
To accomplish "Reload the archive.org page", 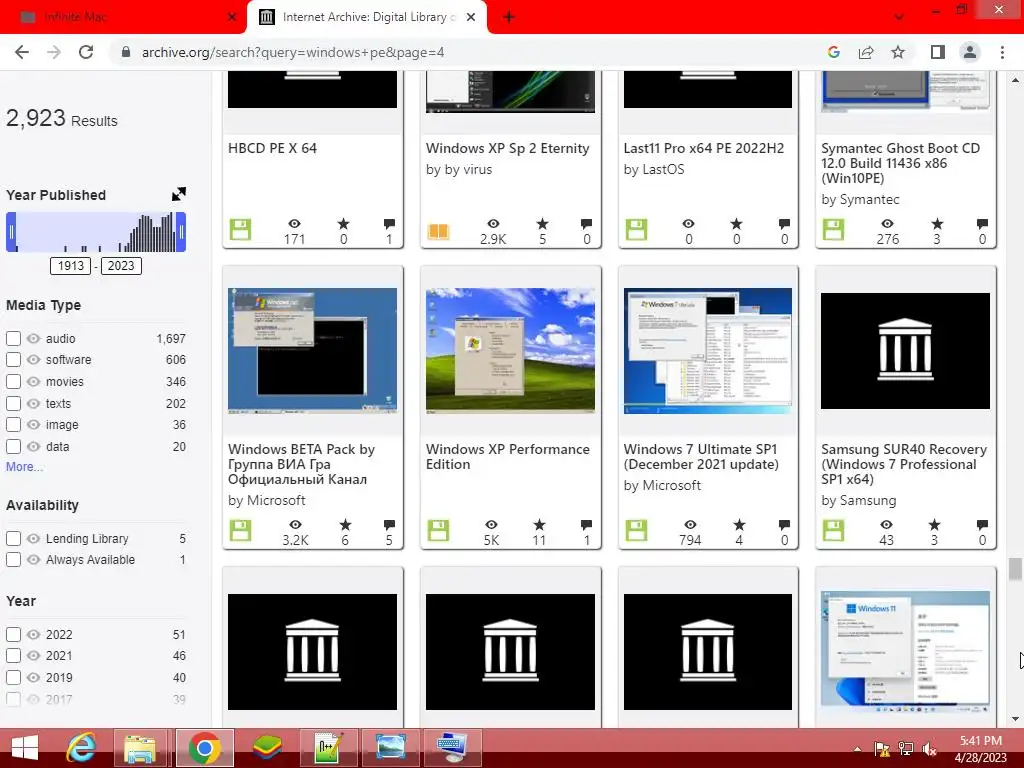I will pos(86,52).
